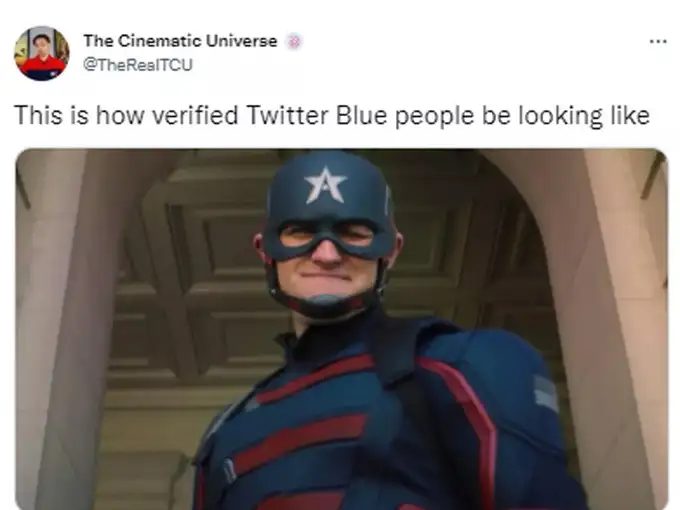
Task: Open The Cinematic Universe profile avatar
Action: (42, 53)
